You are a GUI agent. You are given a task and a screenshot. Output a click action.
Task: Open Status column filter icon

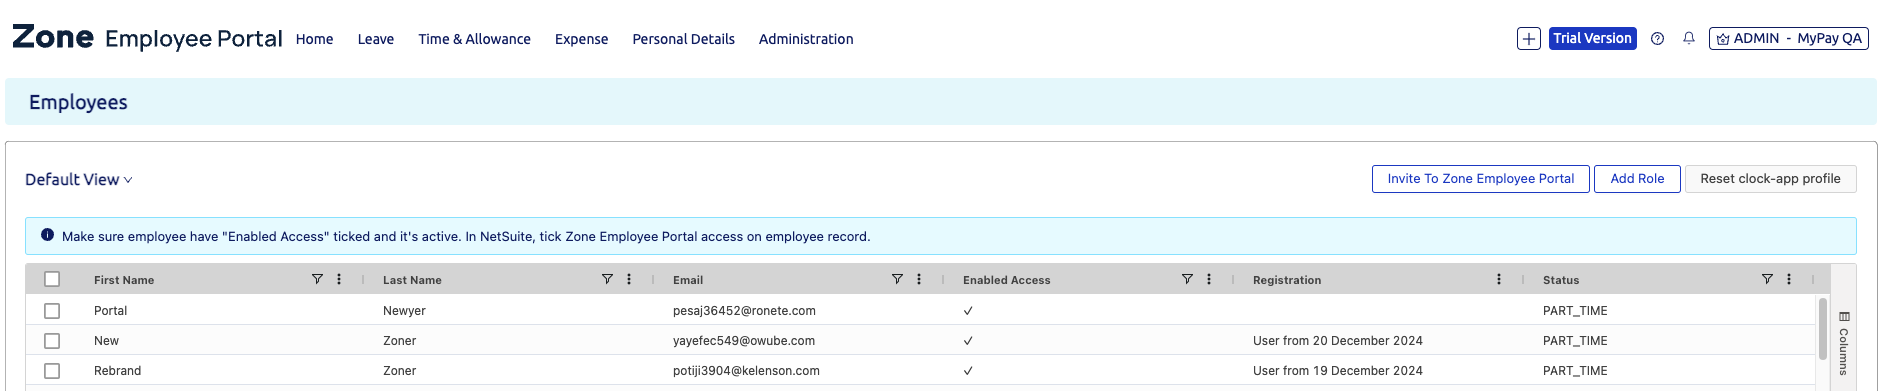[x=1767, y=279]
